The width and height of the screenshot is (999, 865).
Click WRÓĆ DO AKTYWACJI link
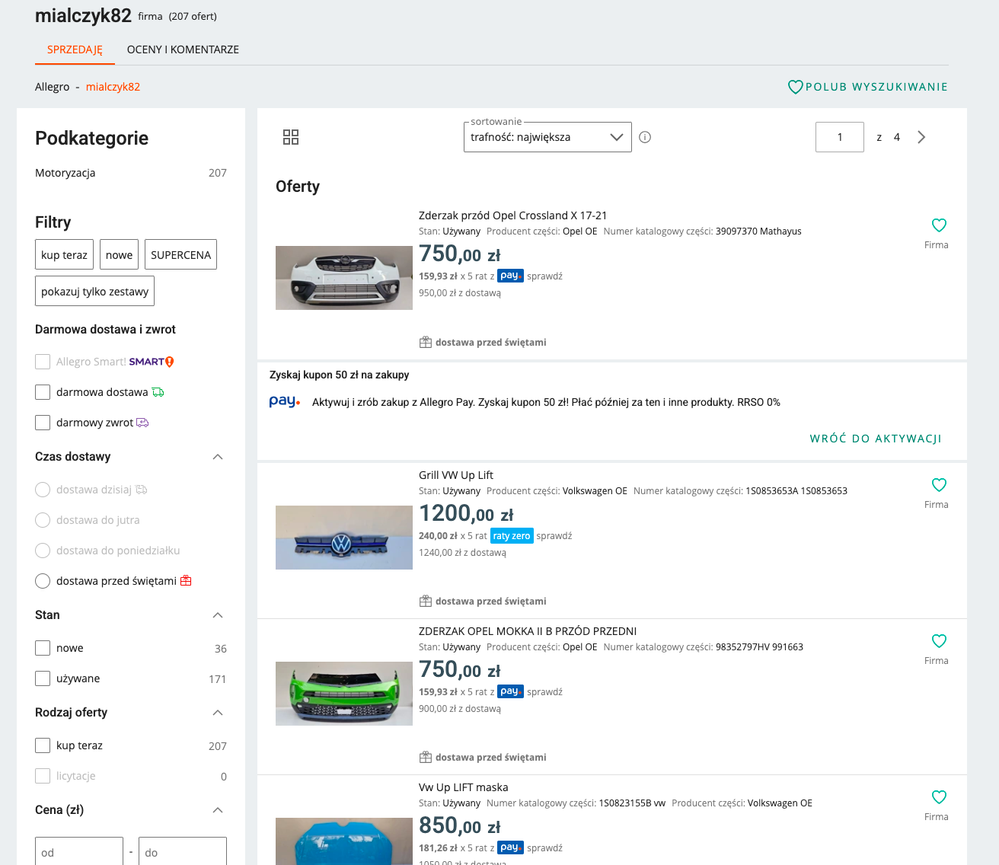[875, 438]
